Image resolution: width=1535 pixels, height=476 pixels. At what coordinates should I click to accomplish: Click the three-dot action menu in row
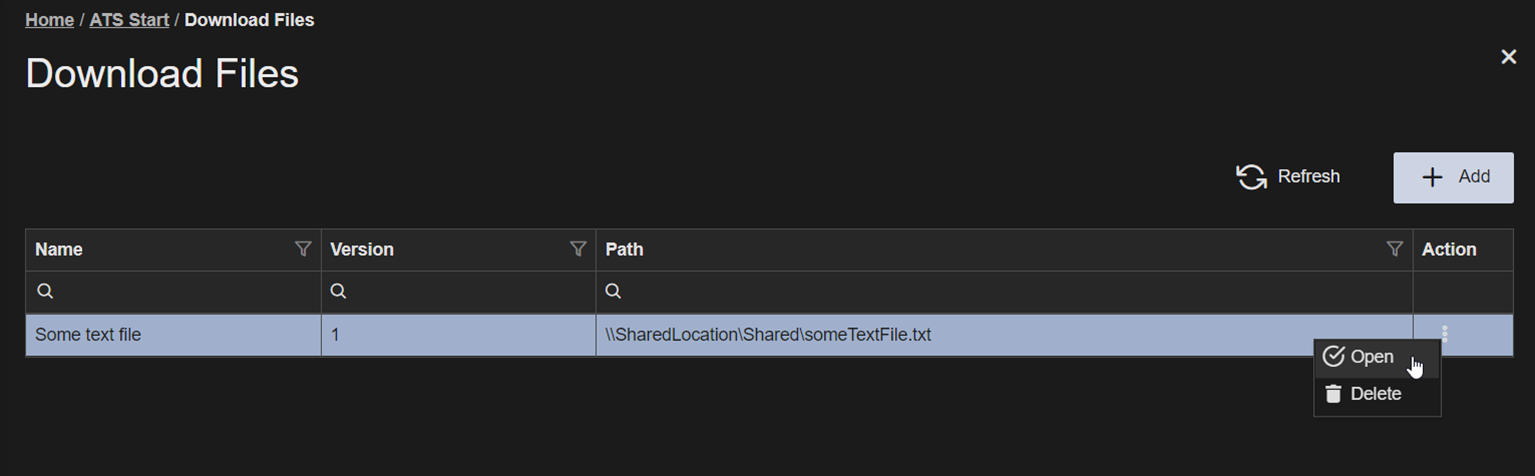point(1444,334)
